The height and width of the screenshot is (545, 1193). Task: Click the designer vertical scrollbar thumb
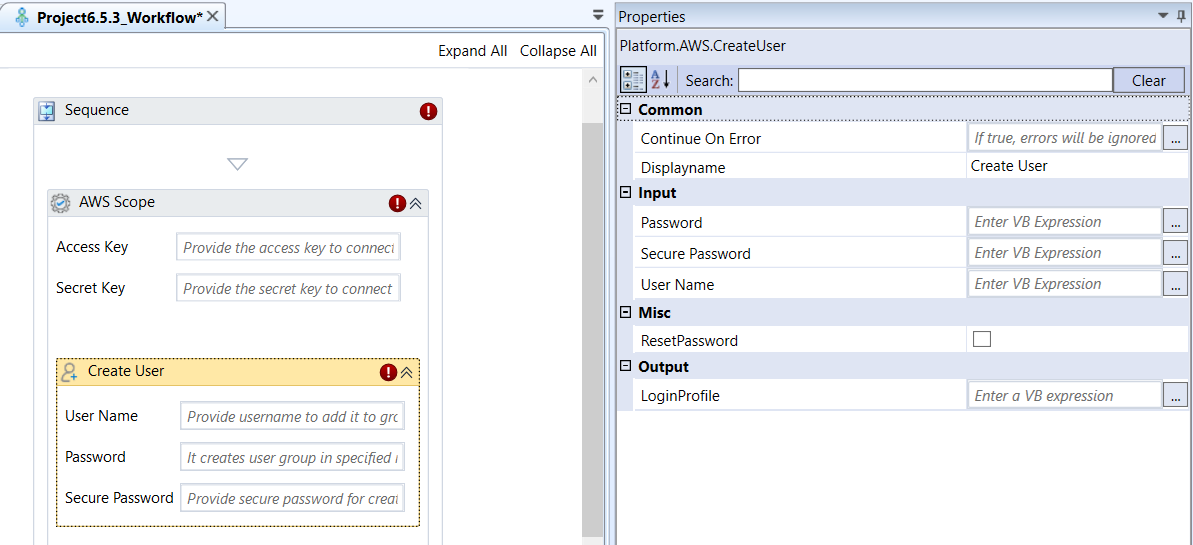pos(592,329)
